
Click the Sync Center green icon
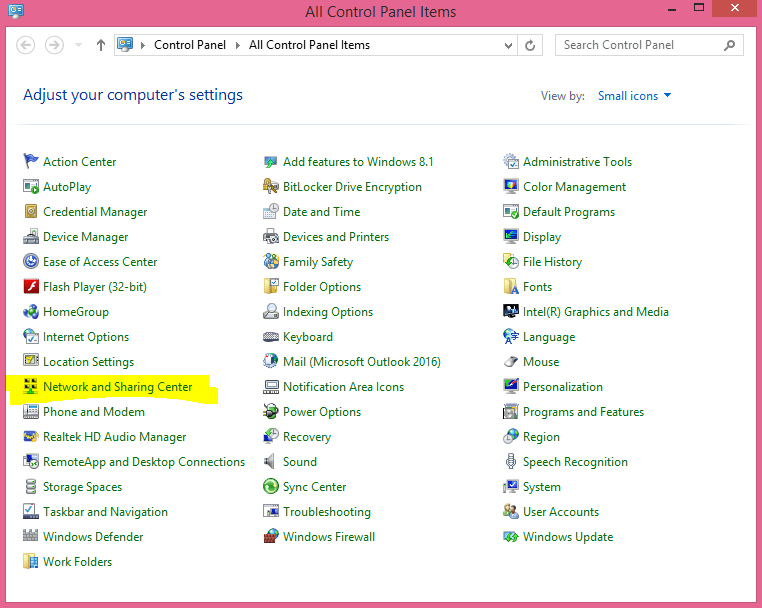271,486
